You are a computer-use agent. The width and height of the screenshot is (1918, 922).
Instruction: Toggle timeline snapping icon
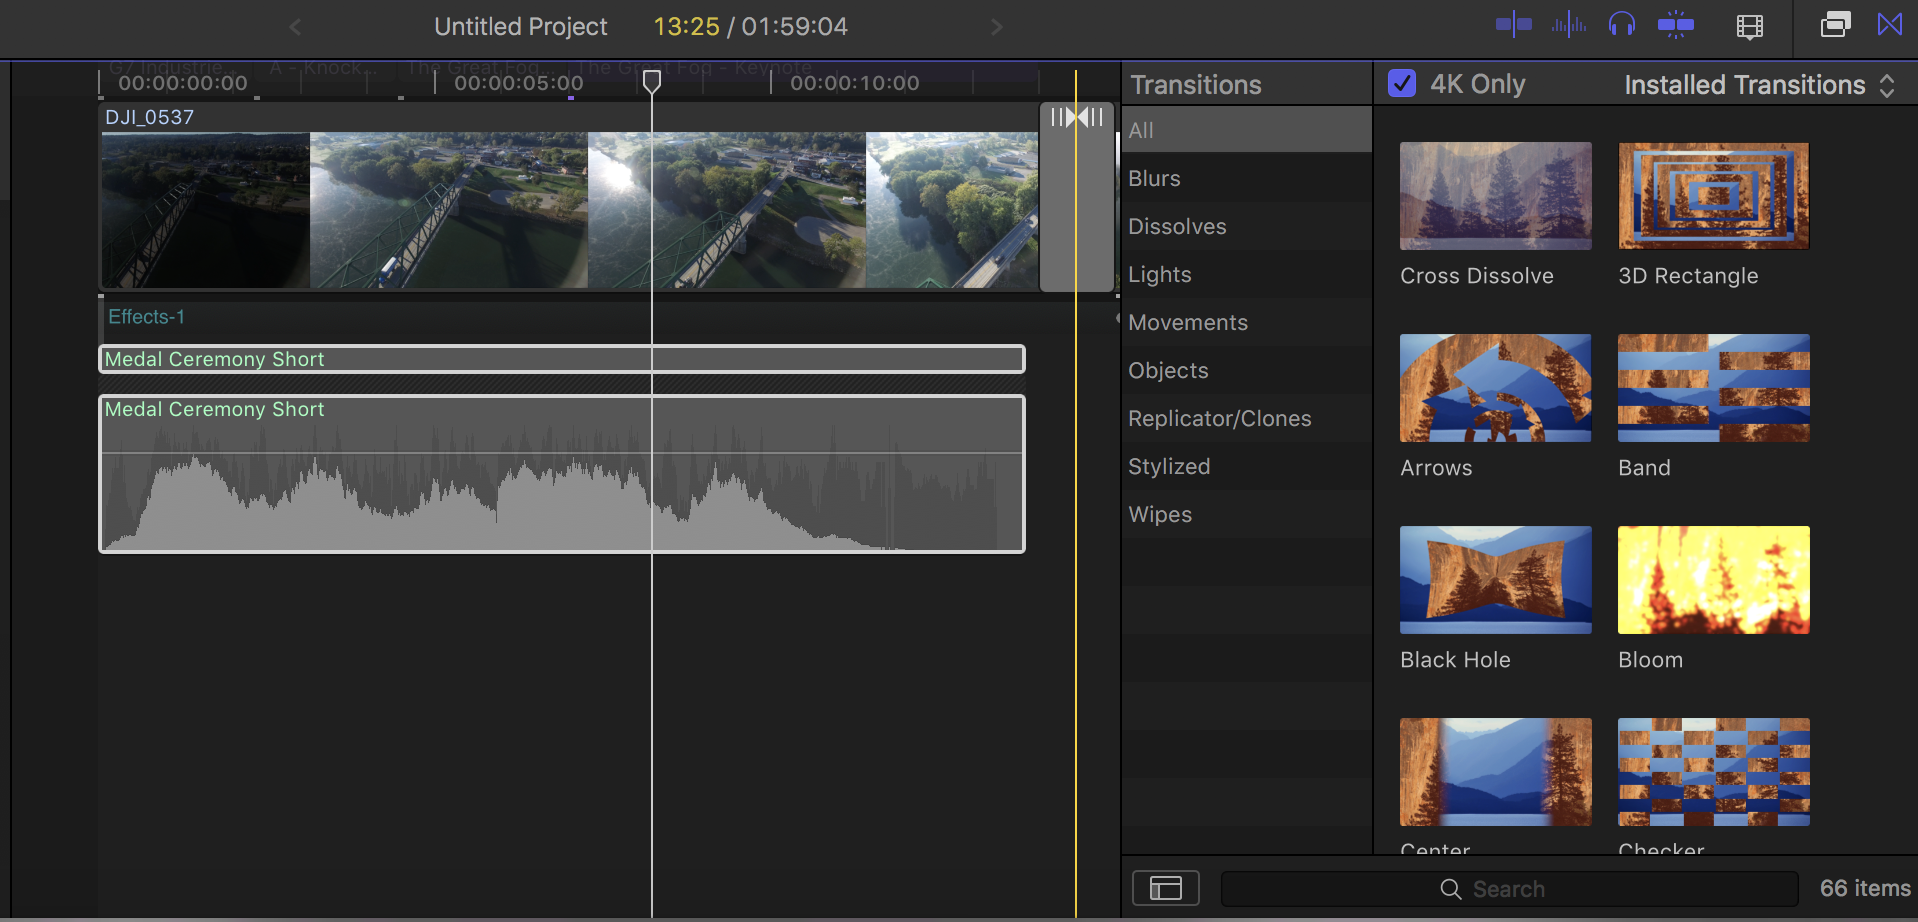click(1676, 25)
